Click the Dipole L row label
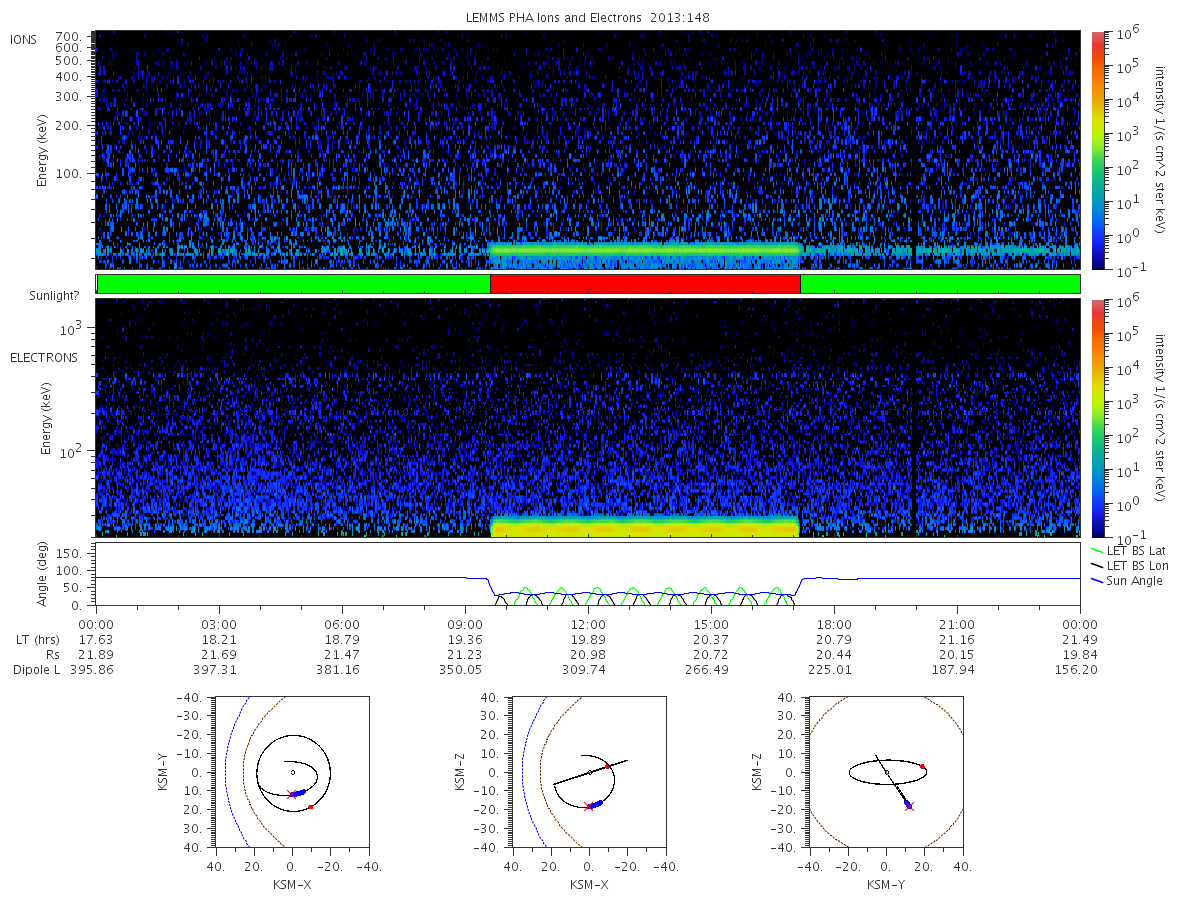 35,669
